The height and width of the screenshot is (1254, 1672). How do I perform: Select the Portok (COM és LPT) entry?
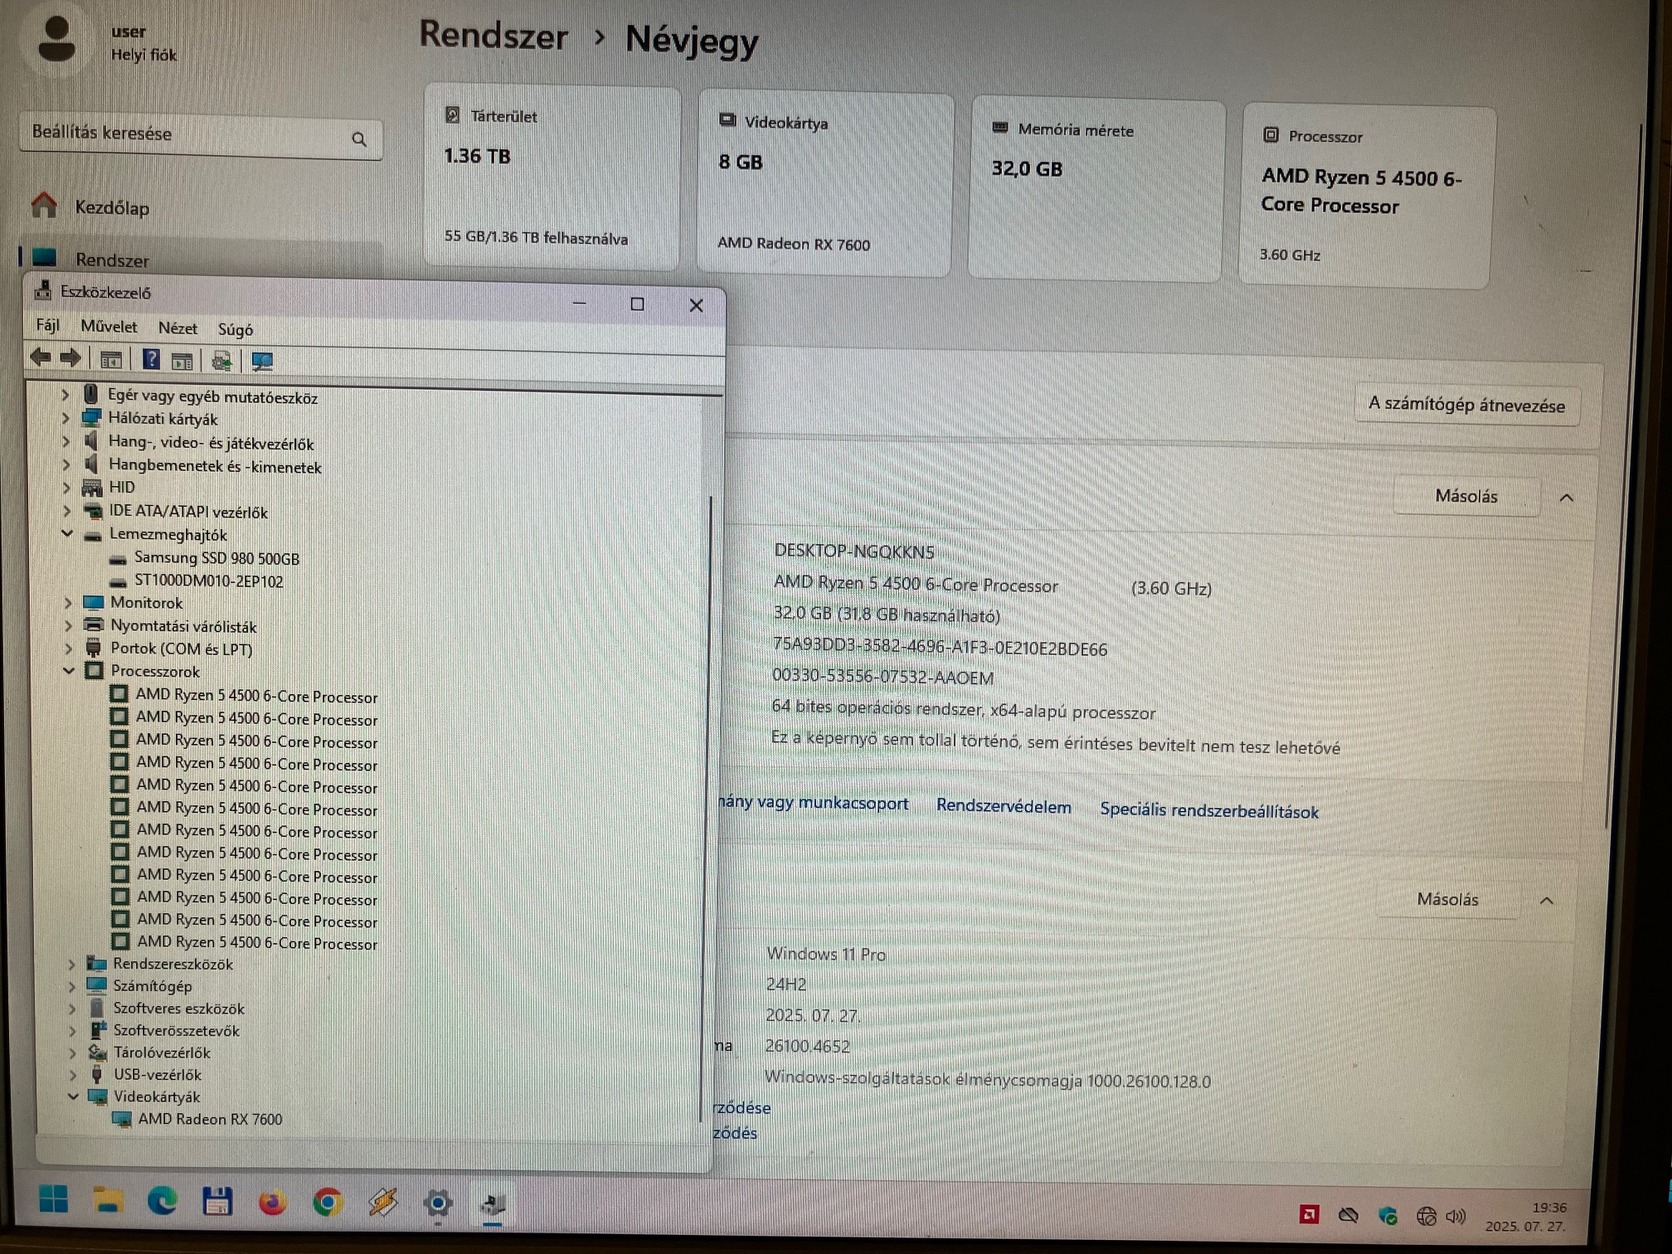pos(181,648)
